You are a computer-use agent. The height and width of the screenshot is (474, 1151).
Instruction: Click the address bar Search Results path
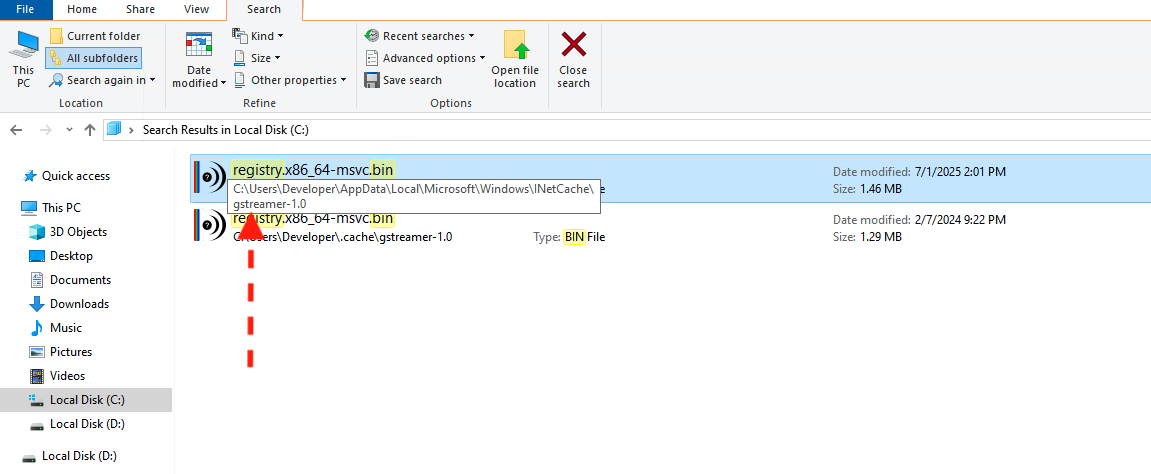(225, 130)
